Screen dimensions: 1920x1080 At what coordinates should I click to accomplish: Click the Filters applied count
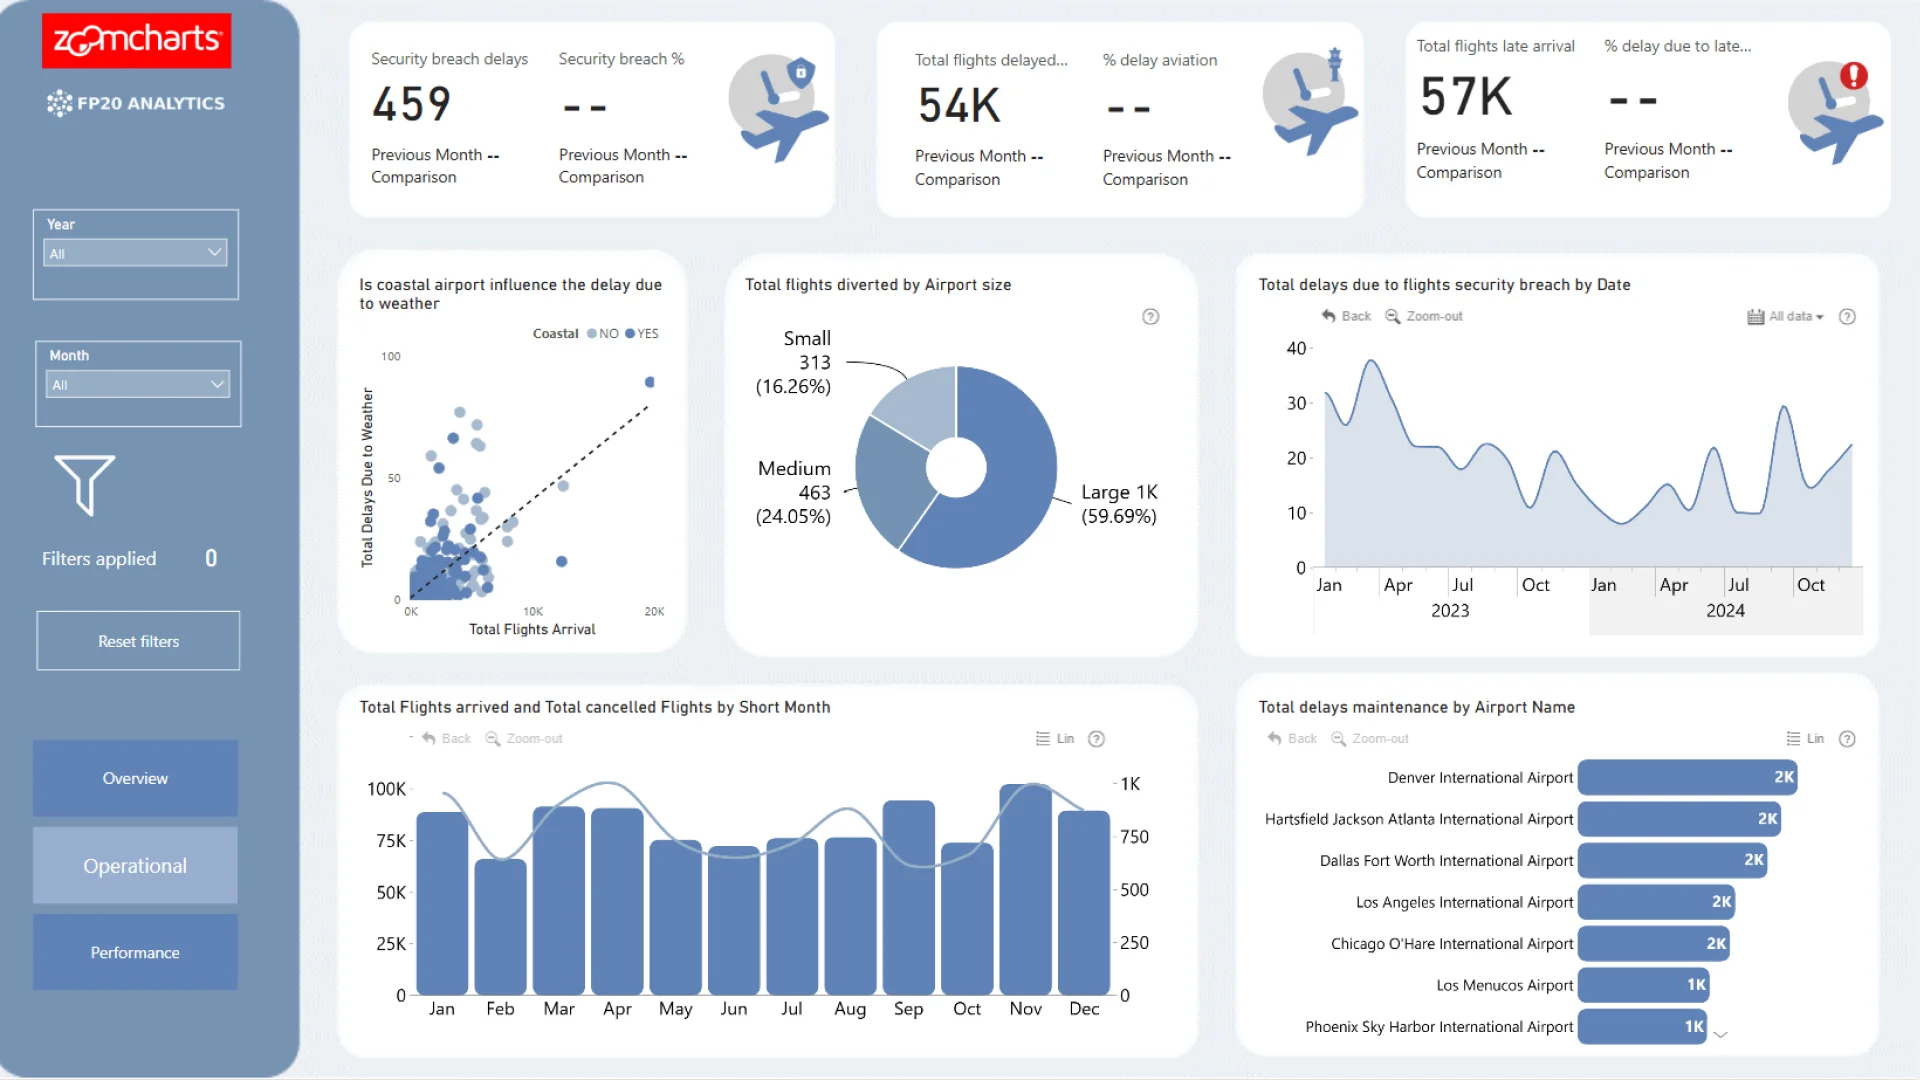point(211,558)
